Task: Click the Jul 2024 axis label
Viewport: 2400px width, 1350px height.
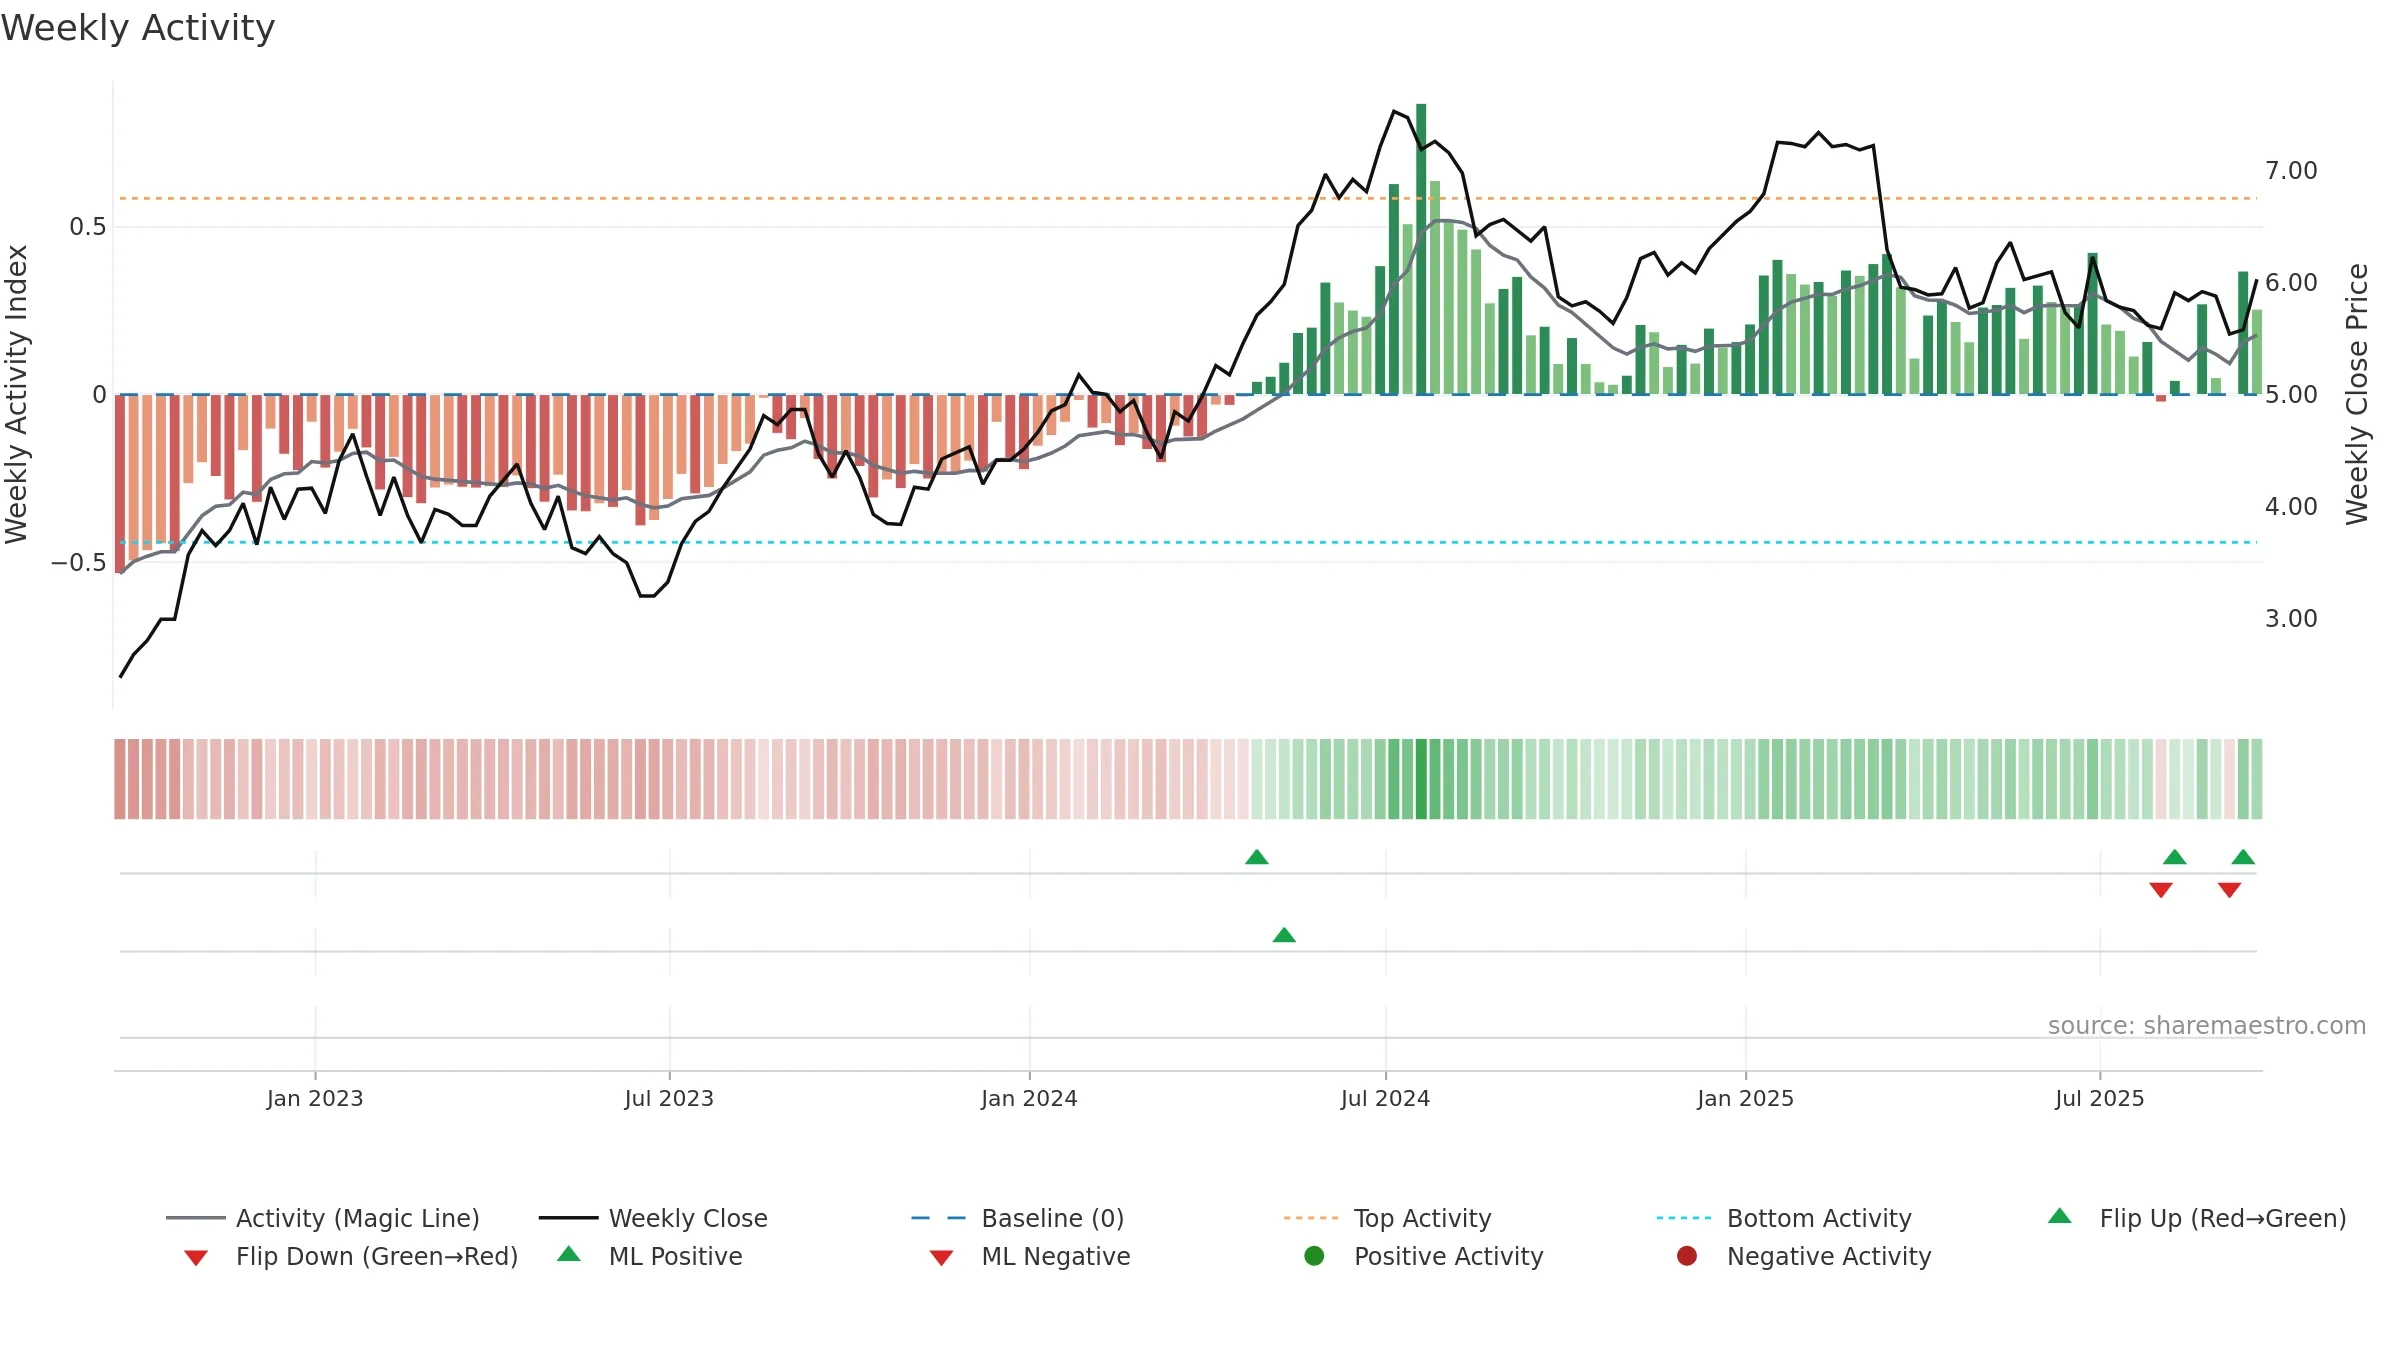Action: tap(1385, 1099)
